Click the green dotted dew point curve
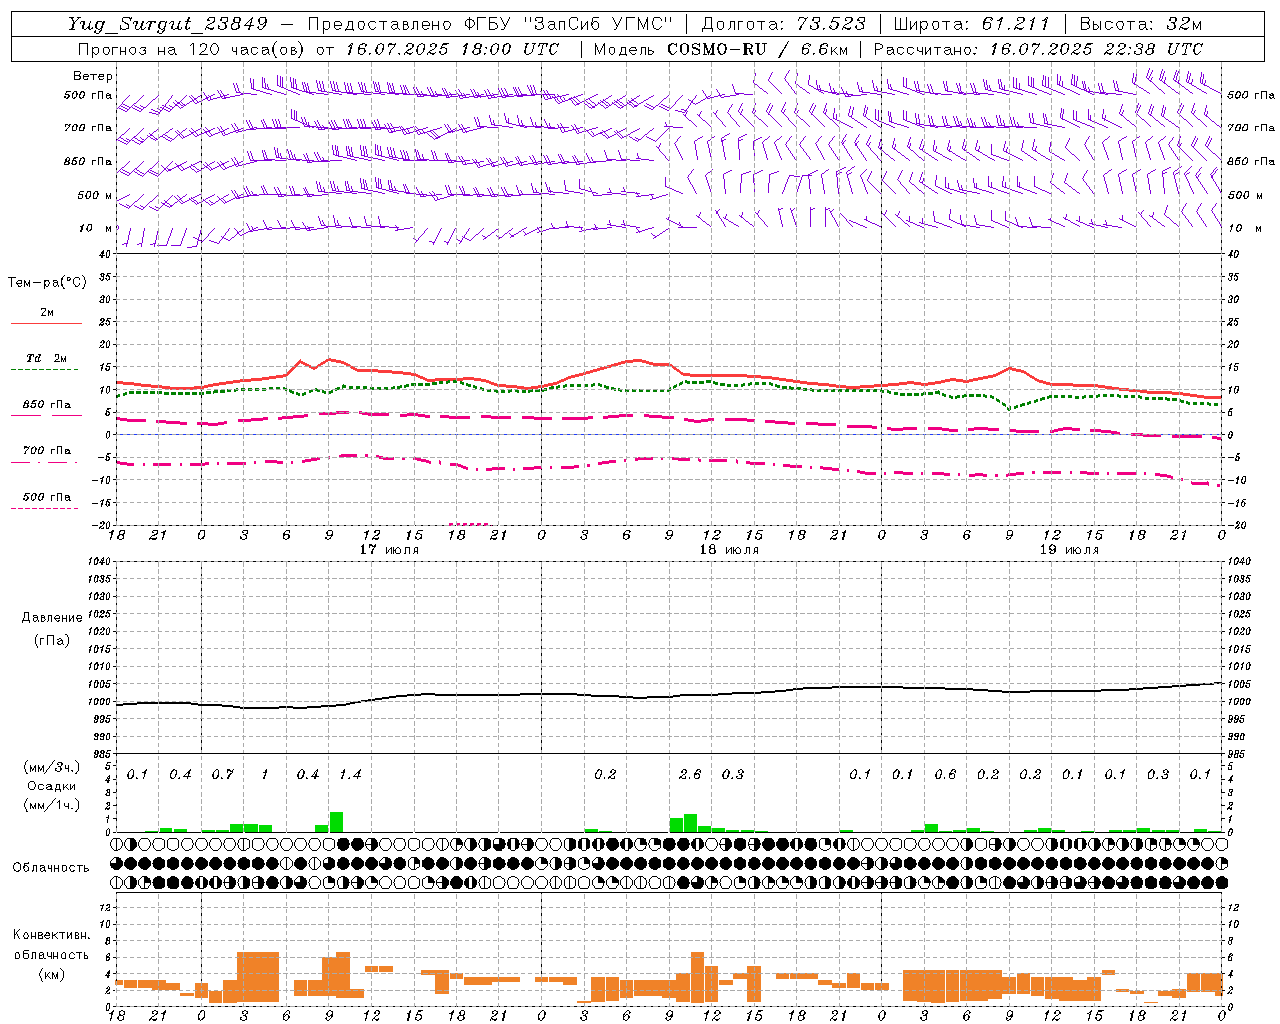This screenshot has width=1280, height=1024. pos(669,391)
